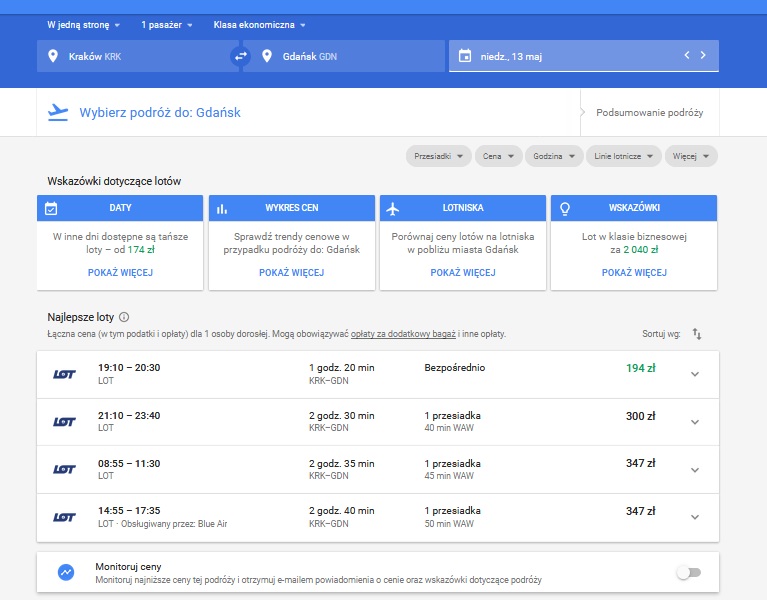This screenshot has height=600, width=767.
Task: Open opłaty za dodatkowy bagaż link
Action: coord(403,334)
